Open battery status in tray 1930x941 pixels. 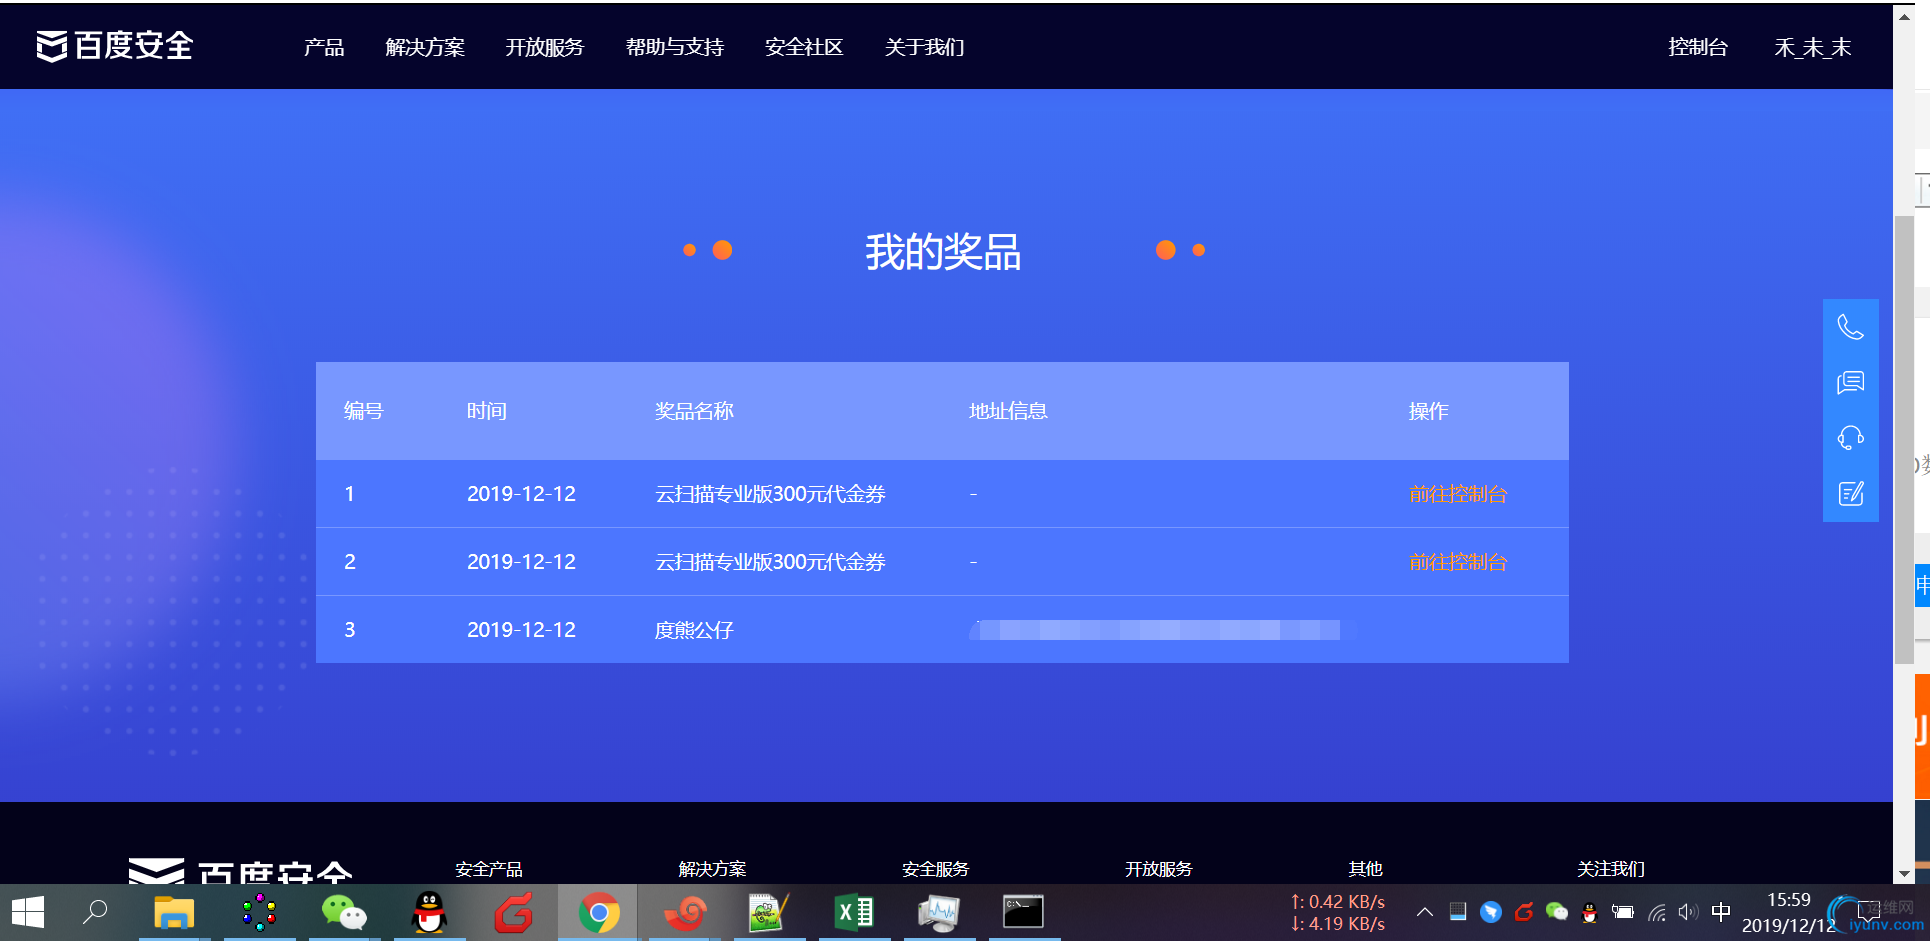pyautogui.click(x=1622, y=911)
